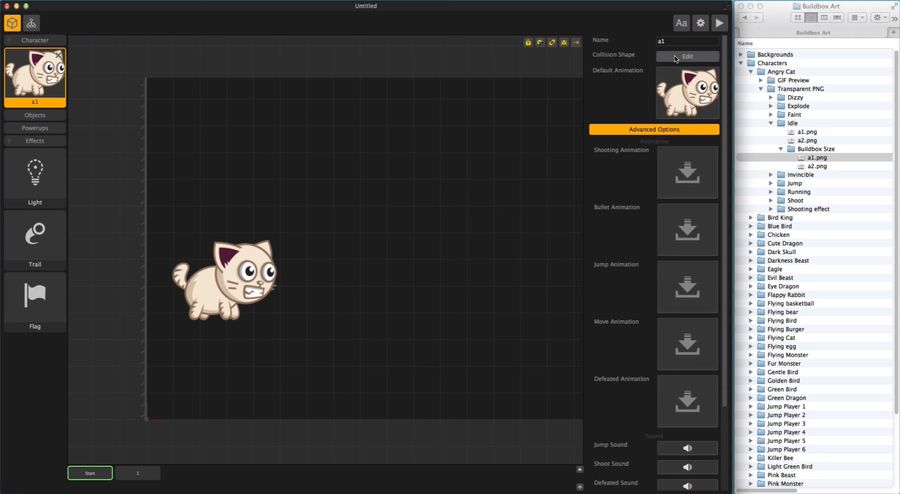Go back in Finder Buildbox Art window
Screen dimensions: 900x494
click(745, 18)
